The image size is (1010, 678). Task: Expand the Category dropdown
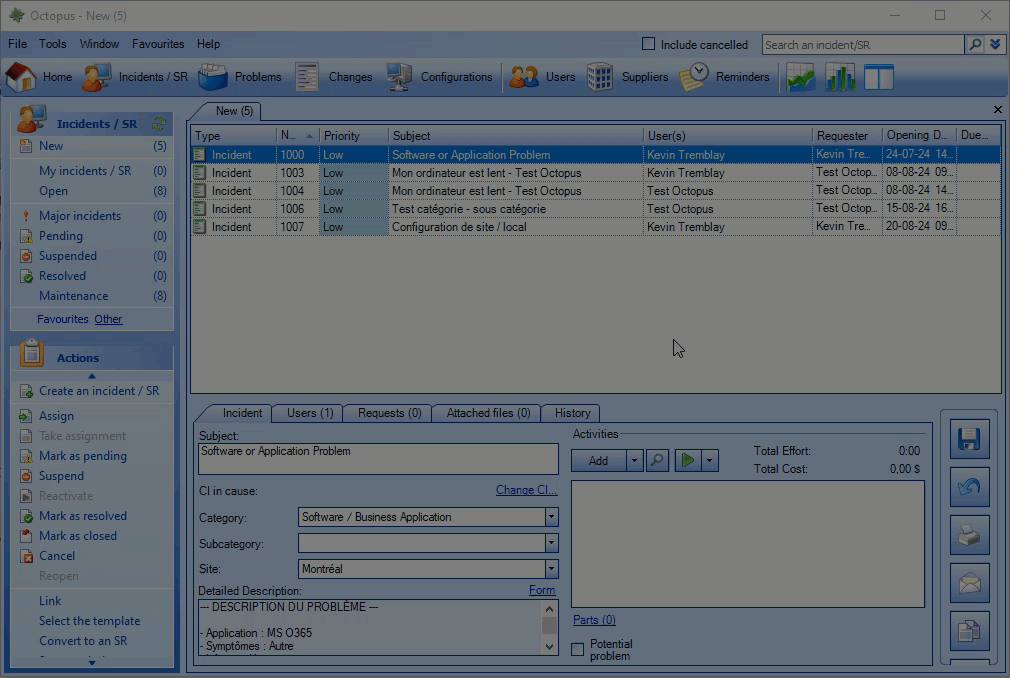551,517
